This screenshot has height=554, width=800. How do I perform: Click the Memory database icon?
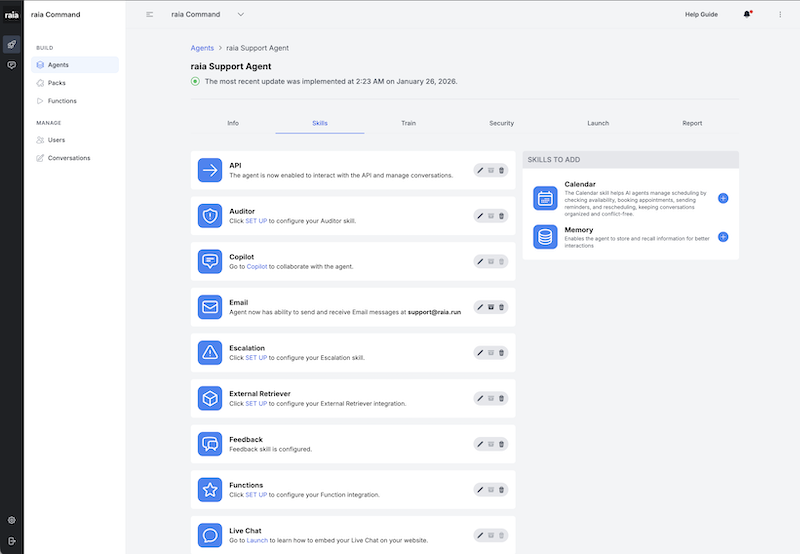545,237
